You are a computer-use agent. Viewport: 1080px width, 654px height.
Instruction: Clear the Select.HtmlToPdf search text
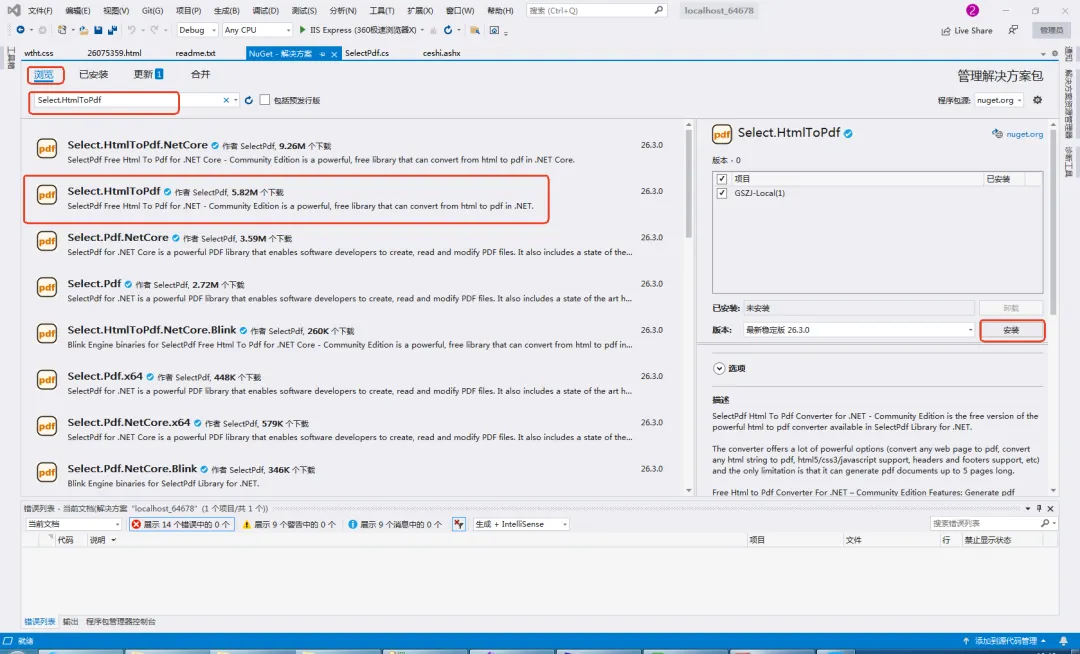click(226, 101)
